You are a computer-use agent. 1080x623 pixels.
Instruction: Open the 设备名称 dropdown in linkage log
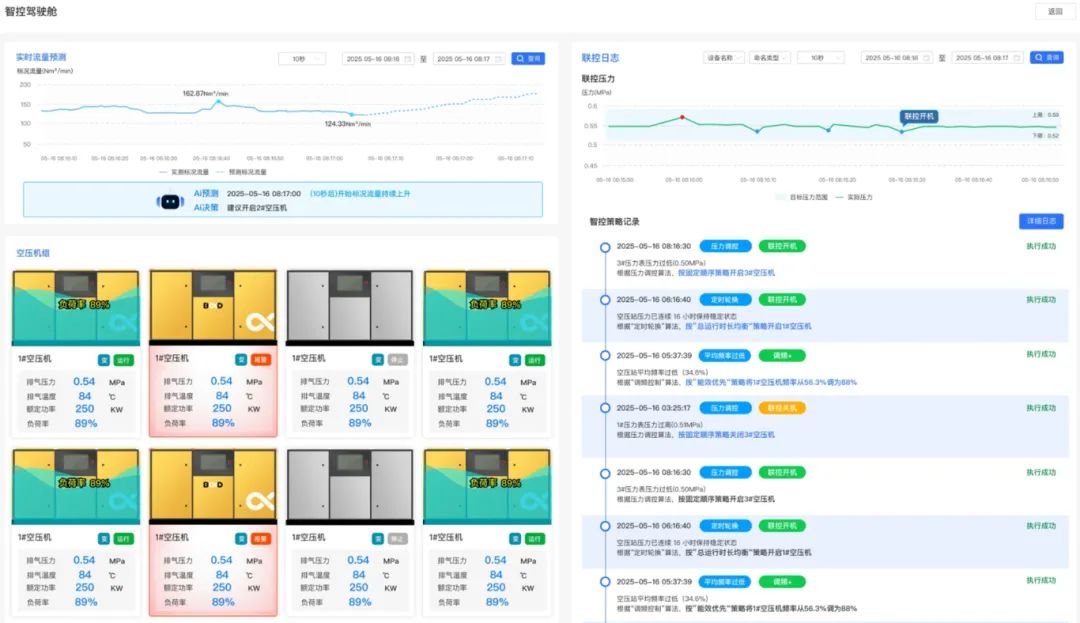[x=724, y=58]
